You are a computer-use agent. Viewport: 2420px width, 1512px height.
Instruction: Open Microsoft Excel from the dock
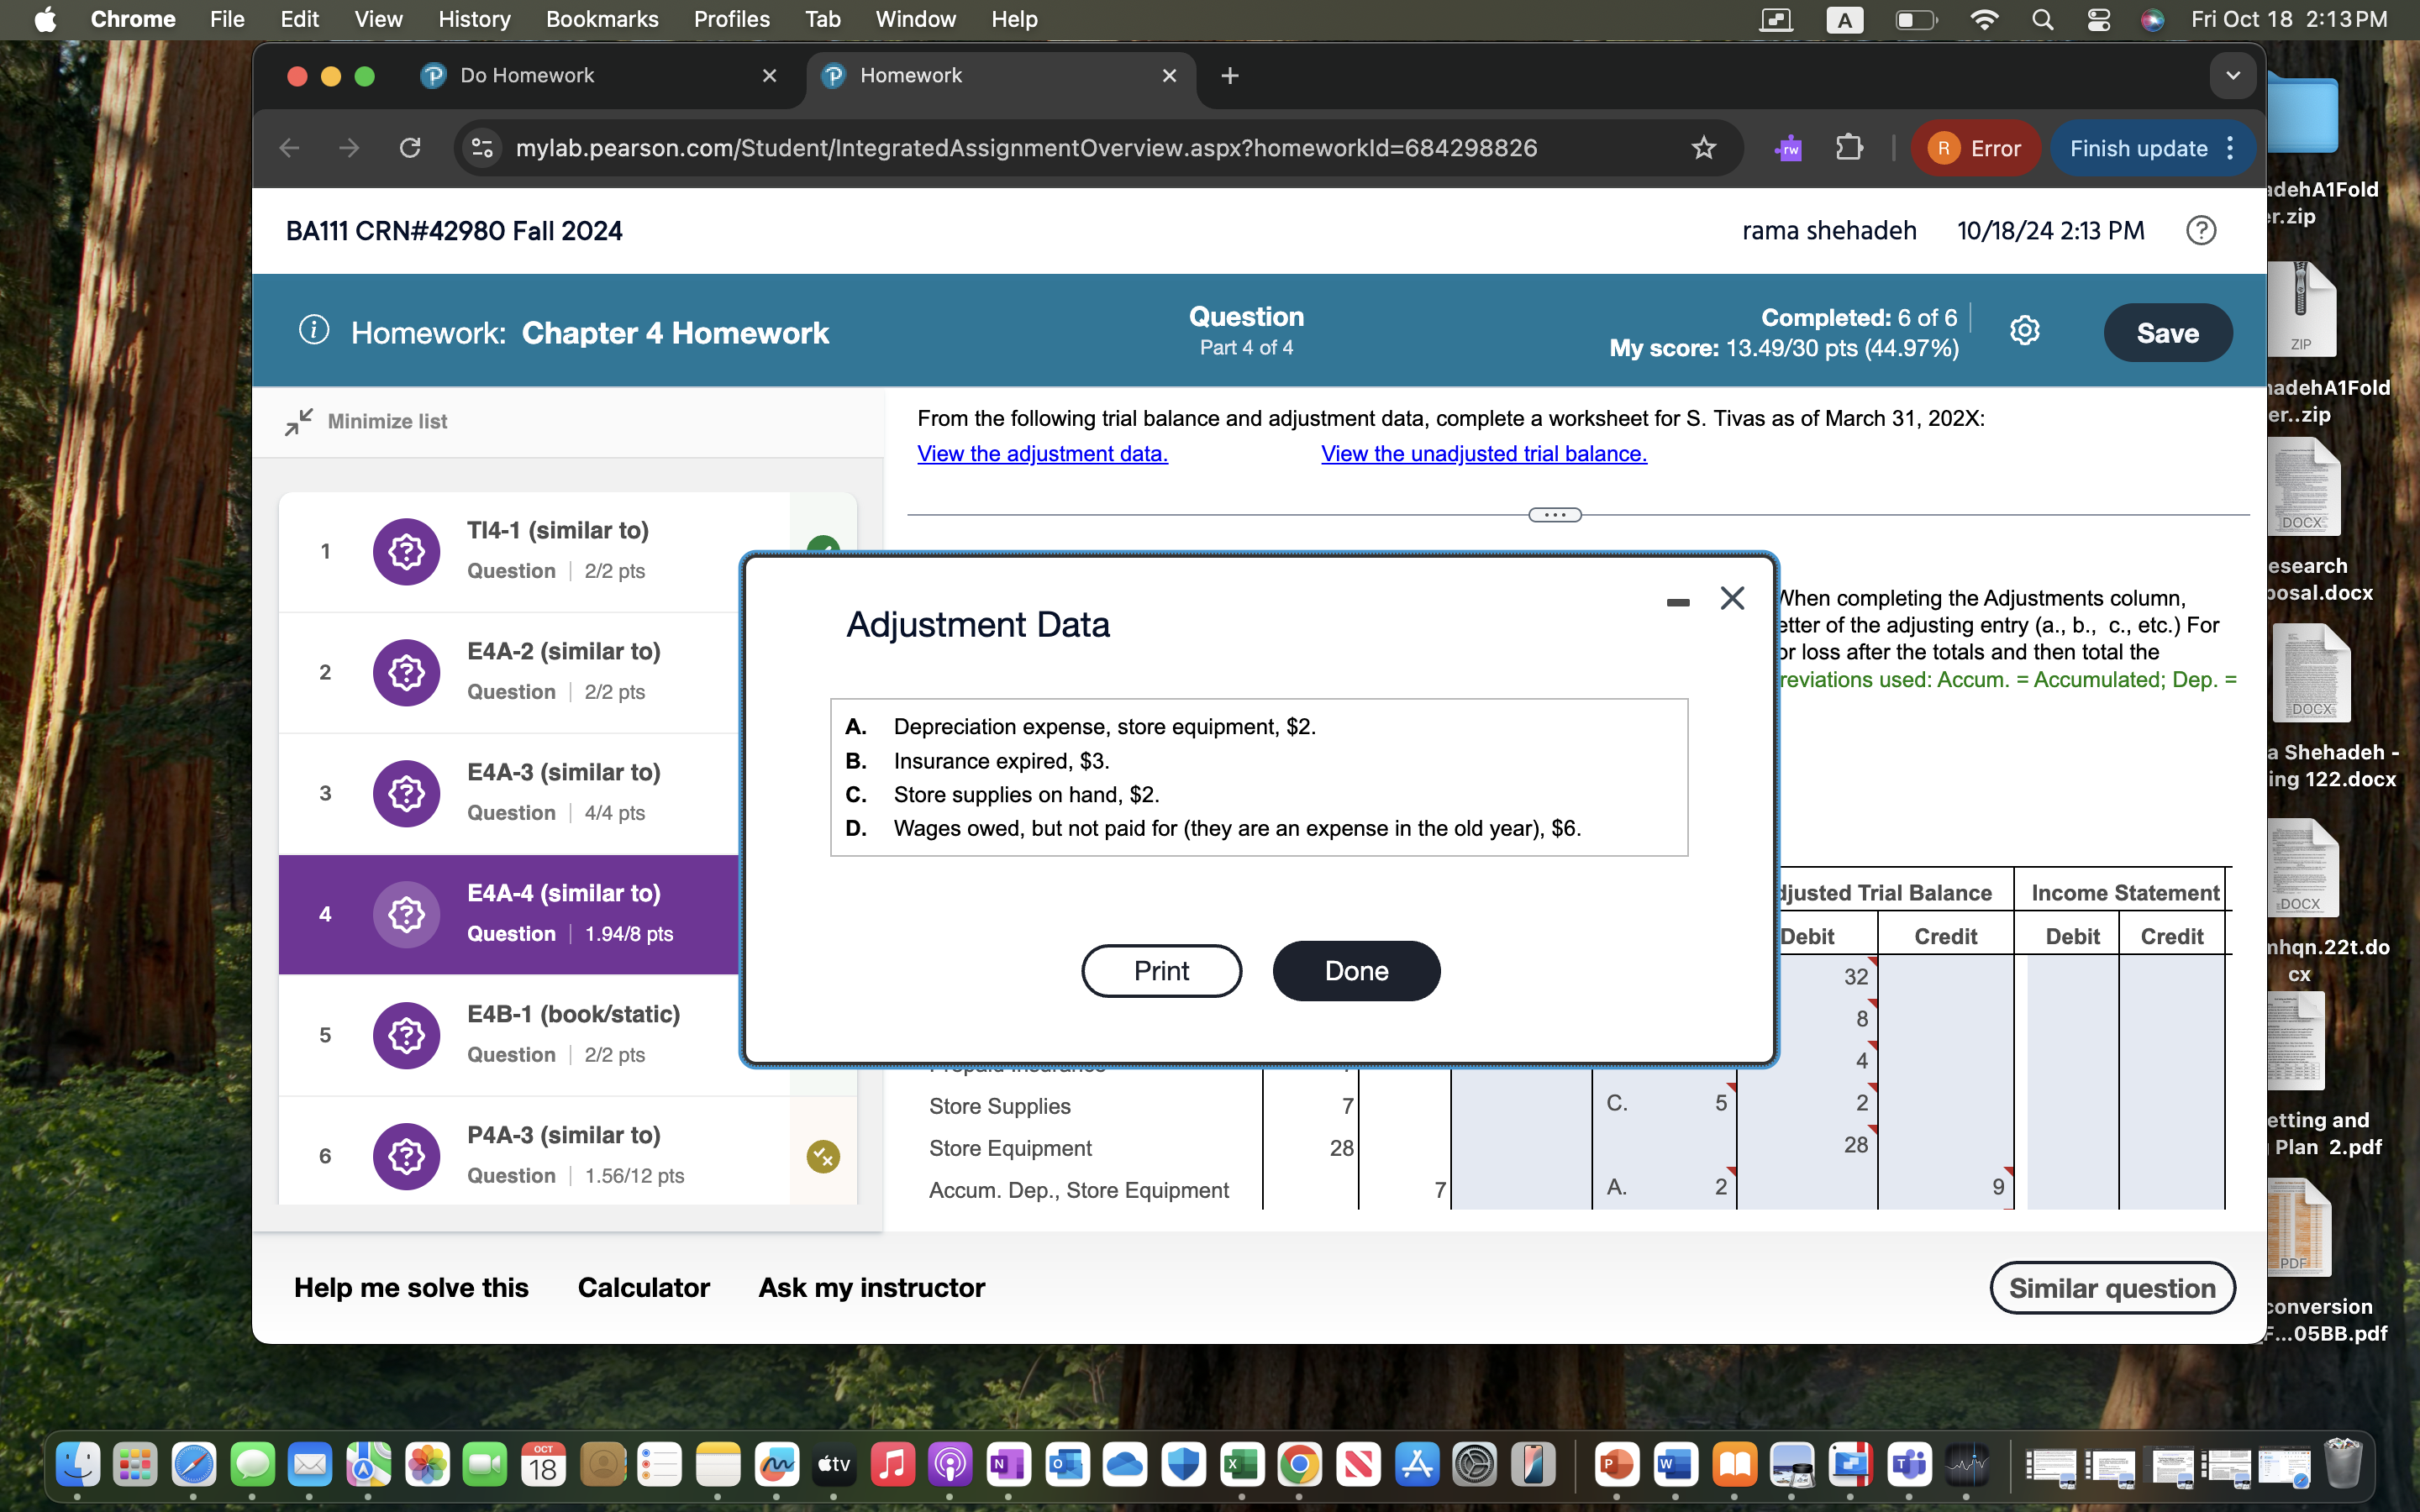coord(1241,1465)
